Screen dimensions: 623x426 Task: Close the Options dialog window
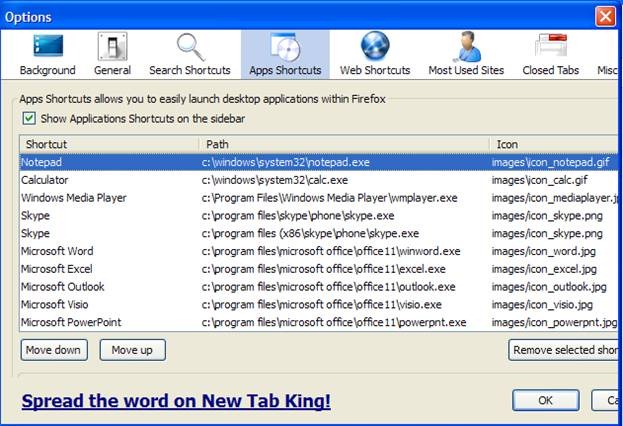[x=606, y=16]
